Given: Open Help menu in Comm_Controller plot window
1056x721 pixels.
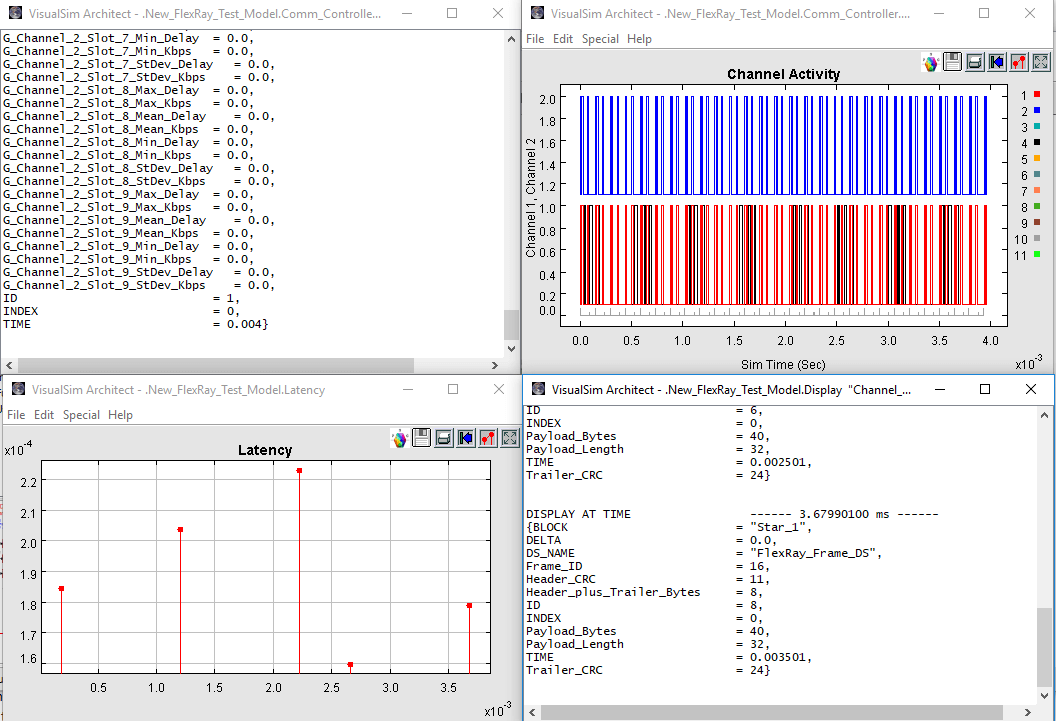Looking at the screenshot, I should click(x=639, y=39).
